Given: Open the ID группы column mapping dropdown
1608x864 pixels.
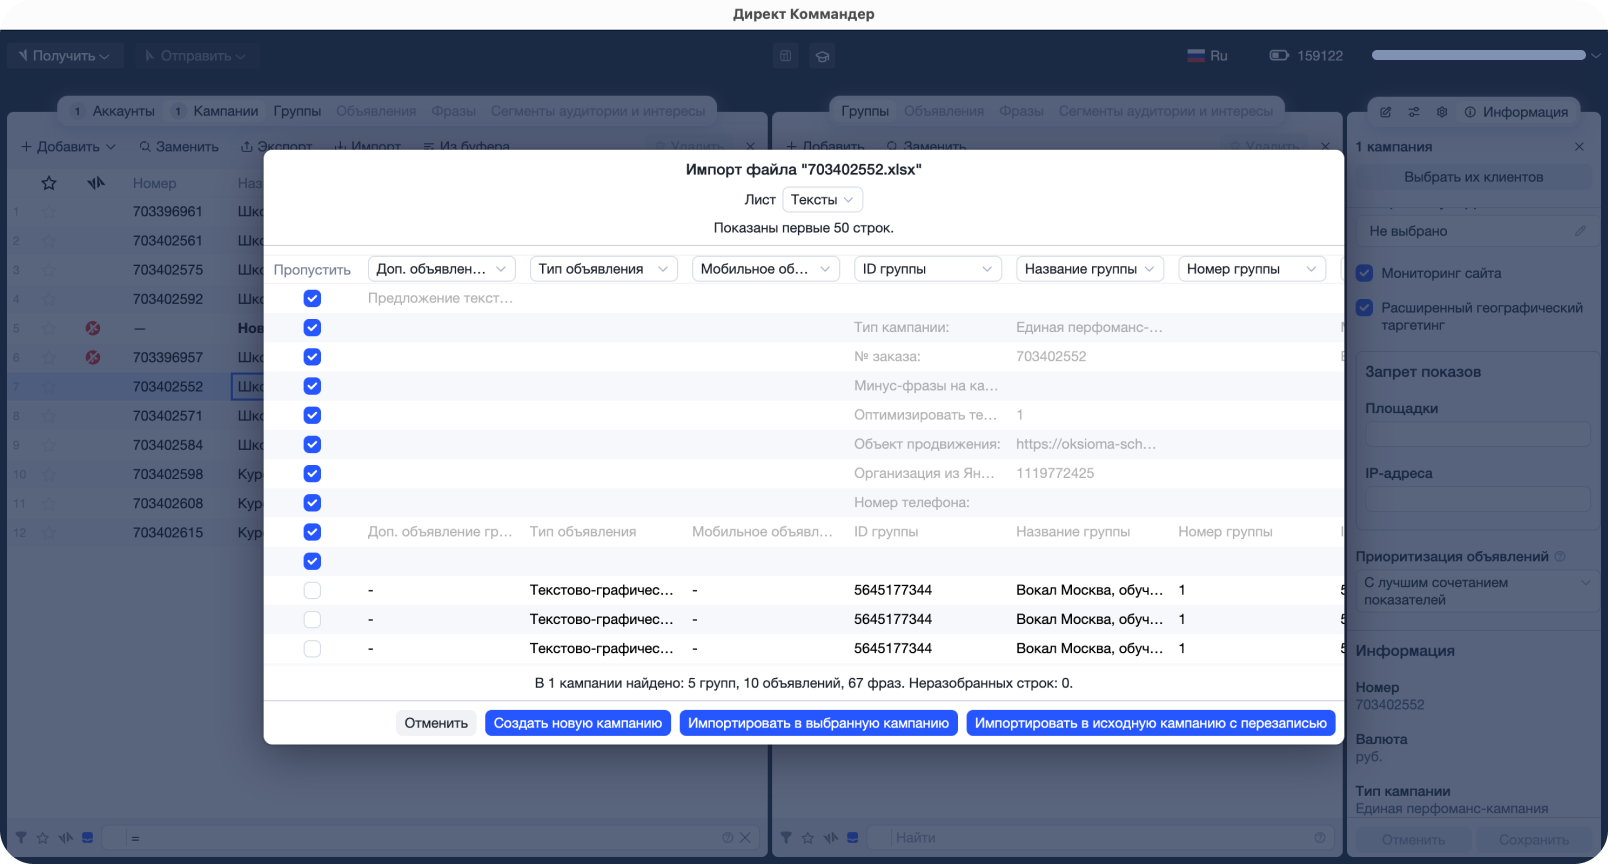Looking at the screenshot, I should [x=928, y=269].
